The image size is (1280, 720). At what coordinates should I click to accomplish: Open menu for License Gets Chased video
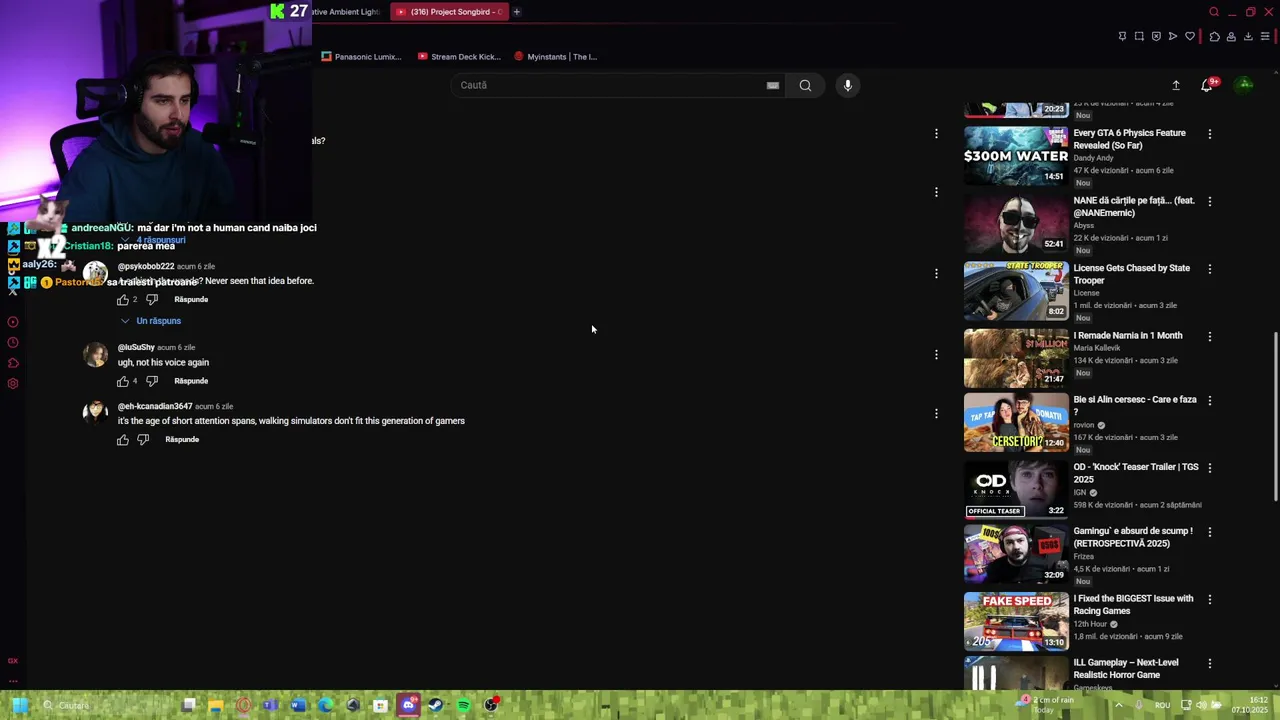[x=1209, y=269]
